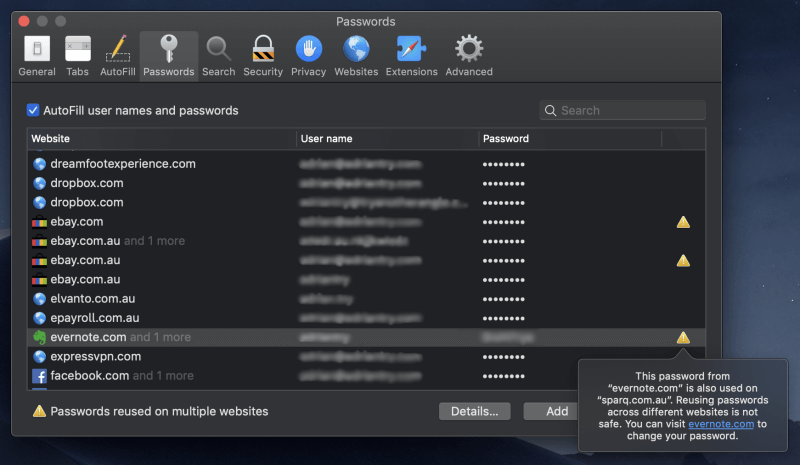Viewport: 800px width, 465px height.
Task: Open the Websites globe pane
Action: (356, 56)
